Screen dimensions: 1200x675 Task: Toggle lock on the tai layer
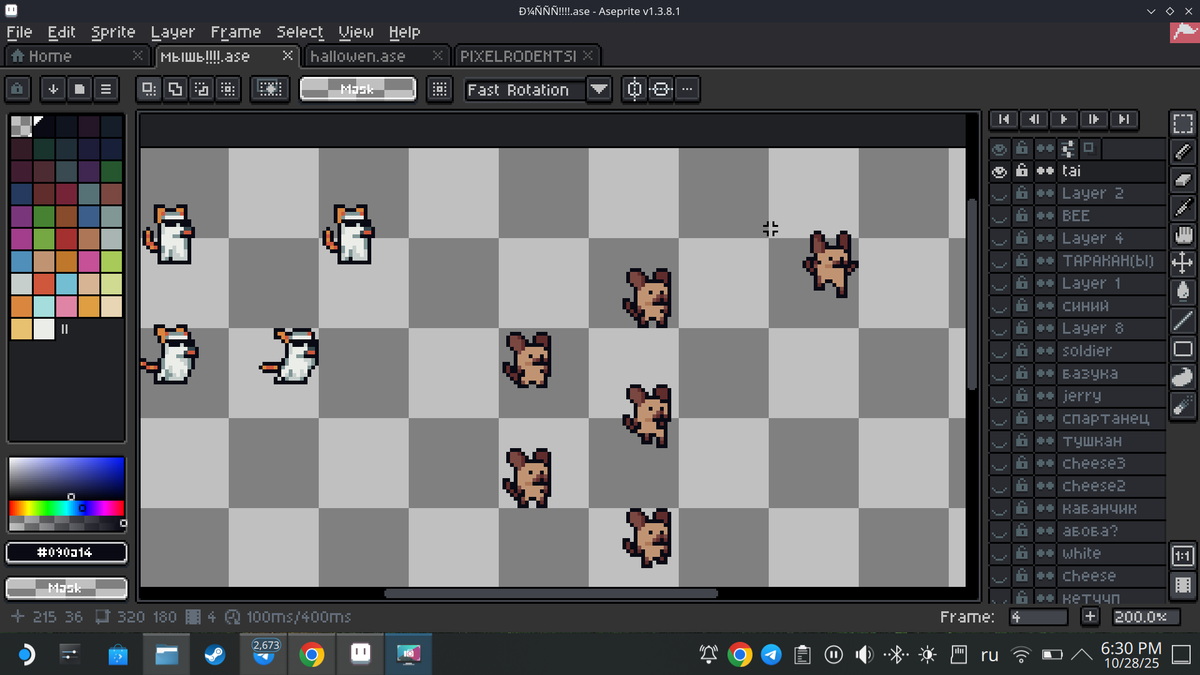[1022, 171]
